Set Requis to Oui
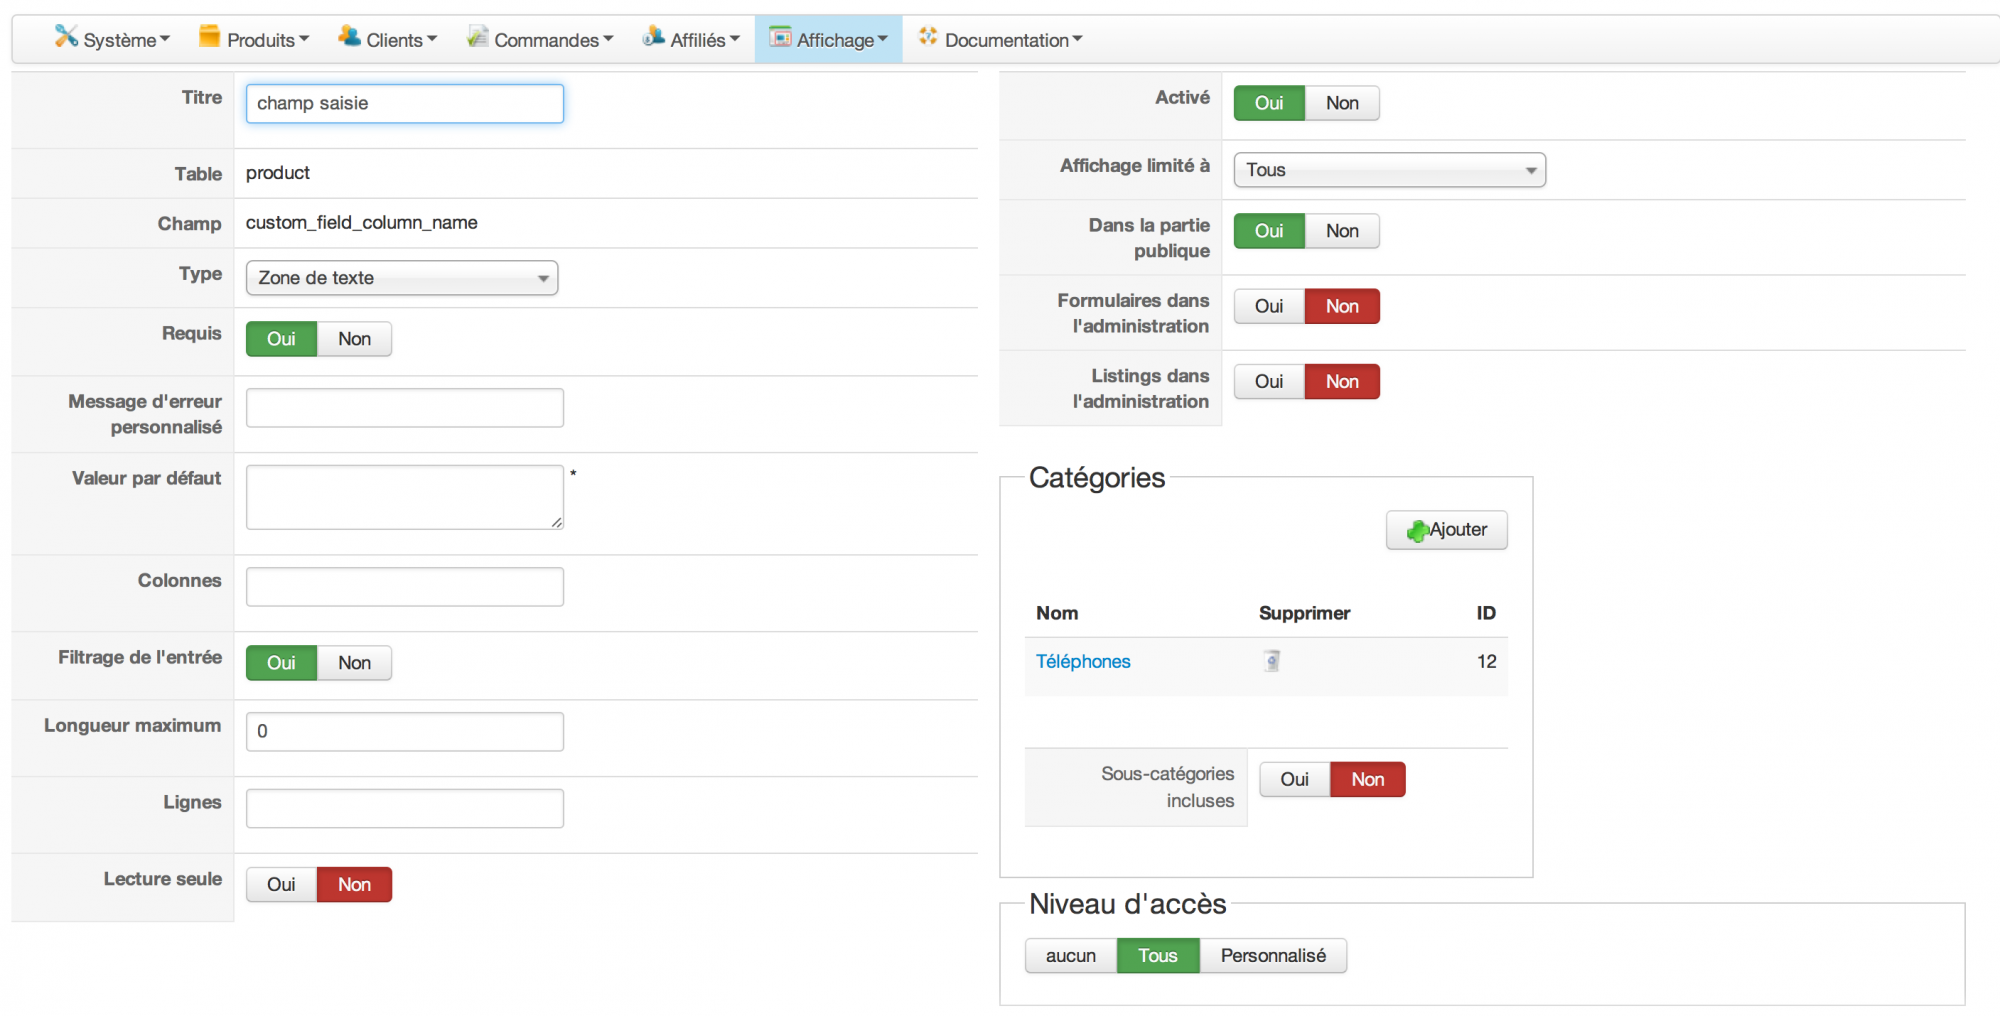 point(281,339)
